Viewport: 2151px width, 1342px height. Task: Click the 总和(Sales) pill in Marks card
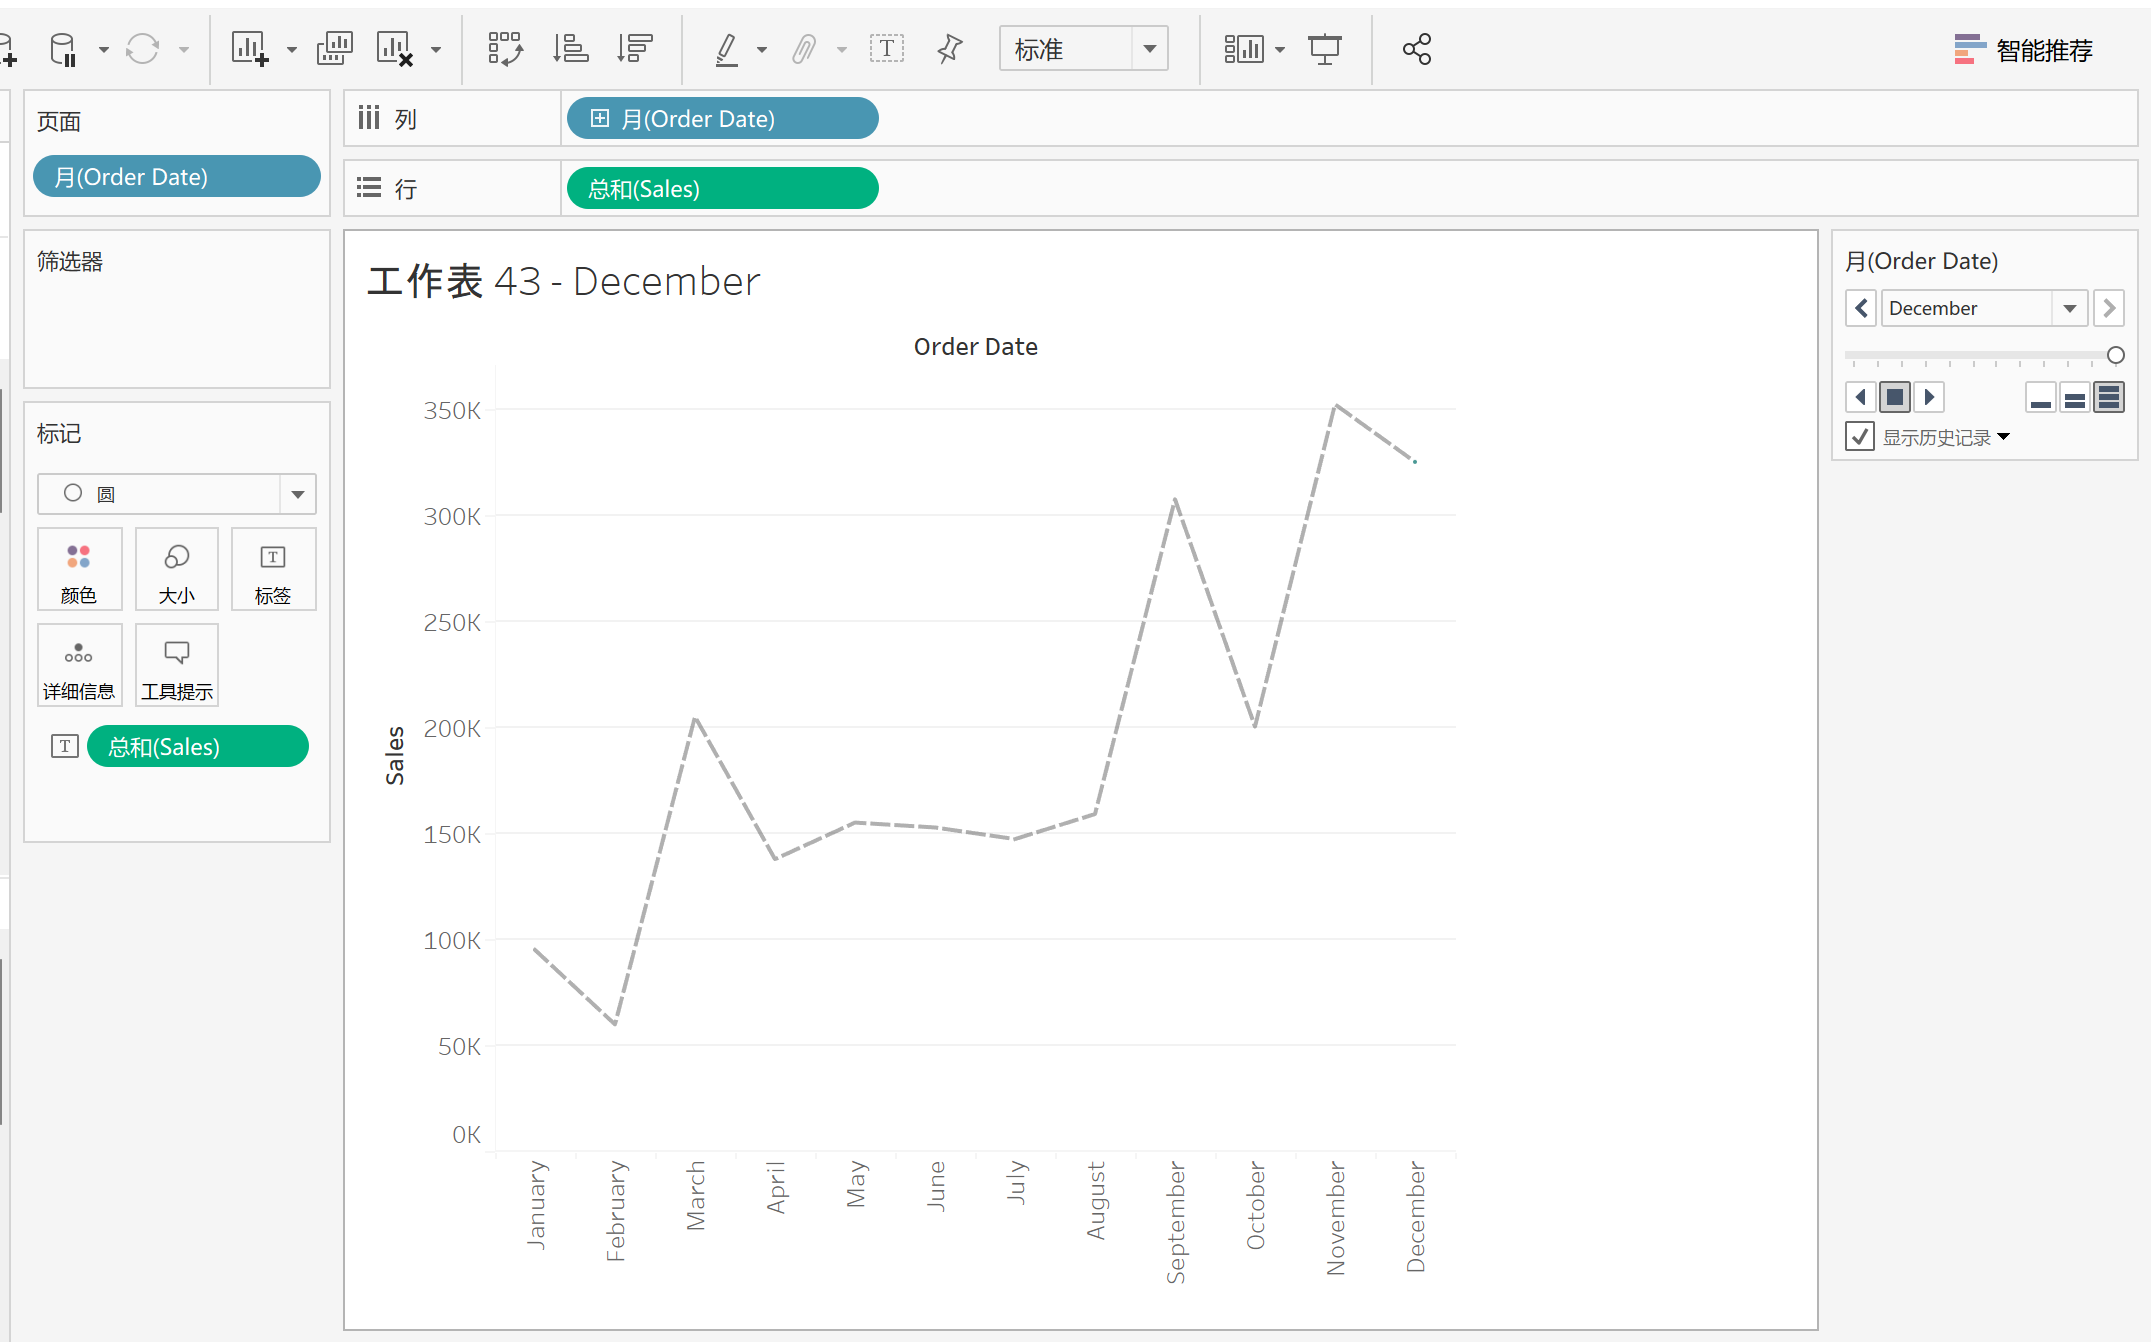click(198, 747)
